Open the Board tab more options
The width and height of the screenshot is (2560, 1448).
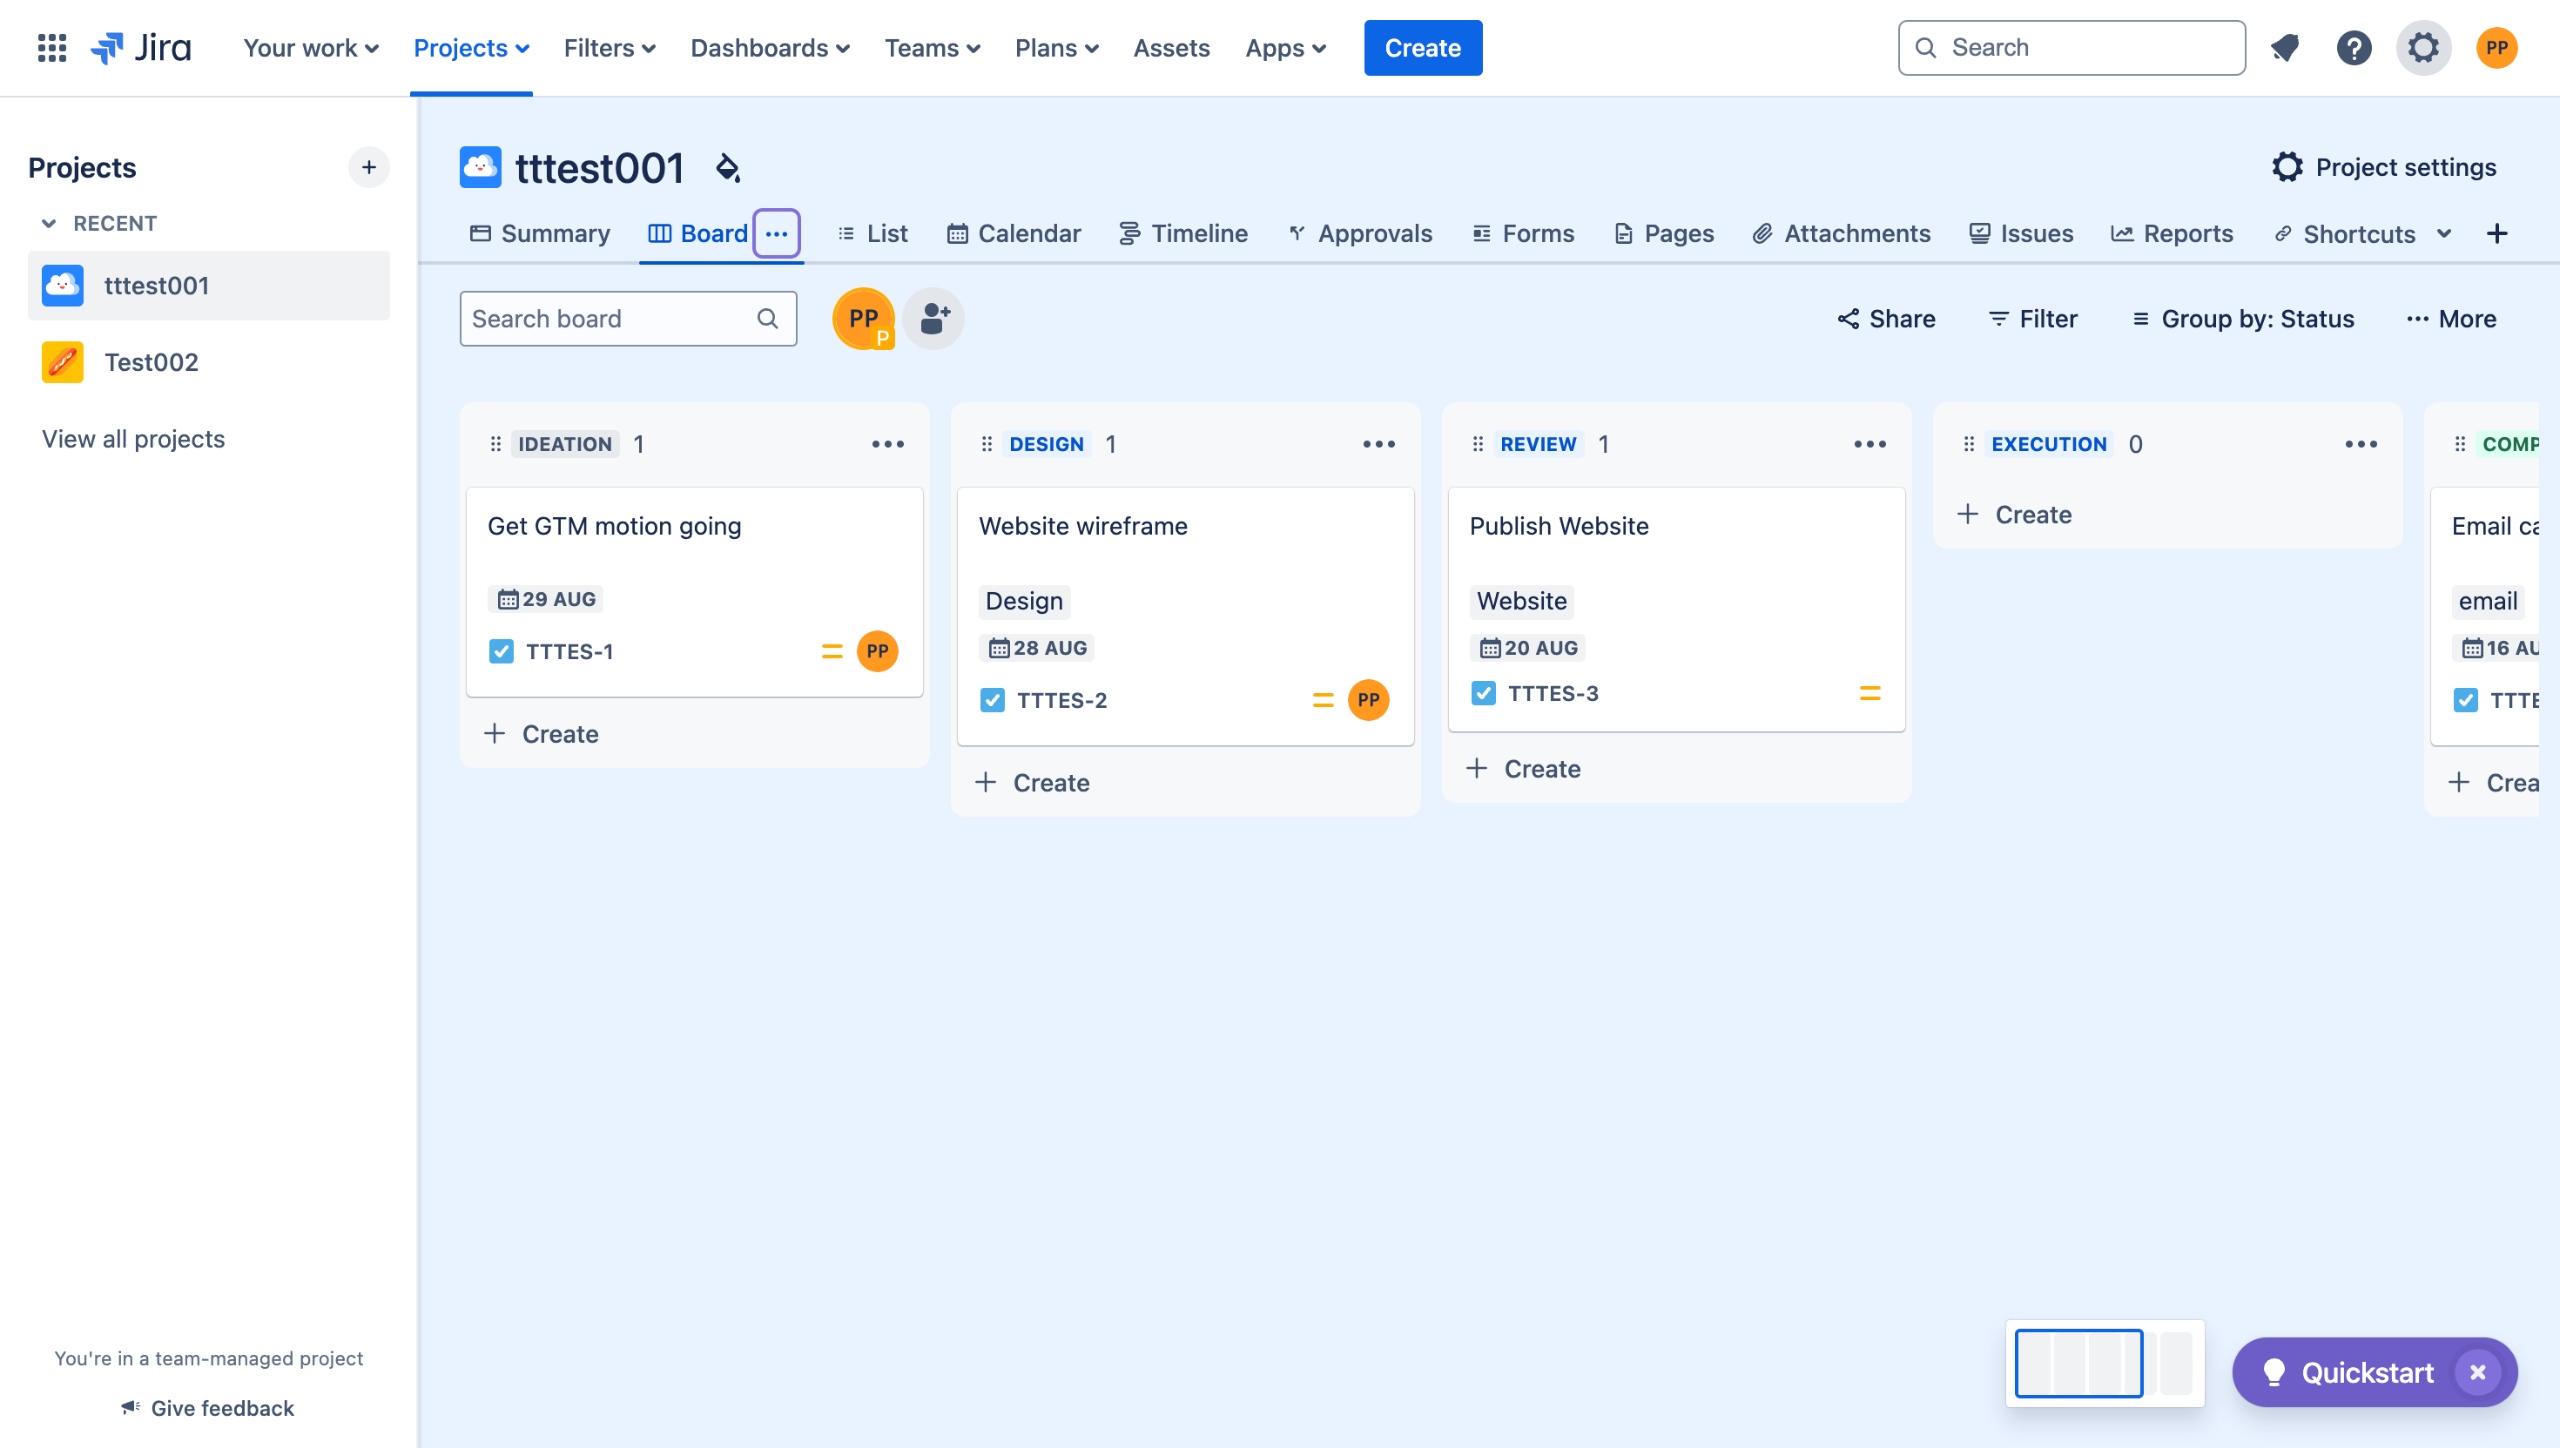click(776, 233)
